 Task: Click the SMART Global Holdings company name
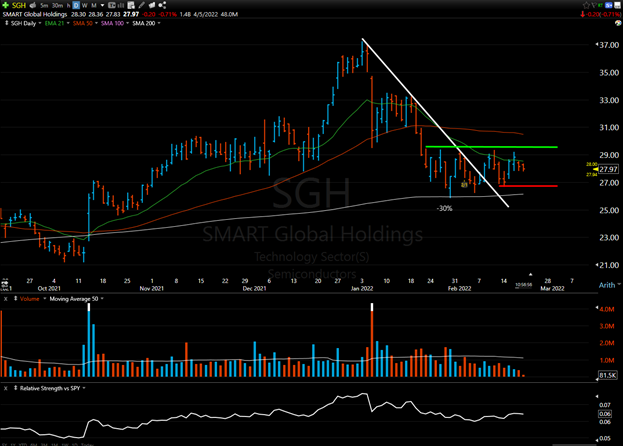click(x=35, y=14)
